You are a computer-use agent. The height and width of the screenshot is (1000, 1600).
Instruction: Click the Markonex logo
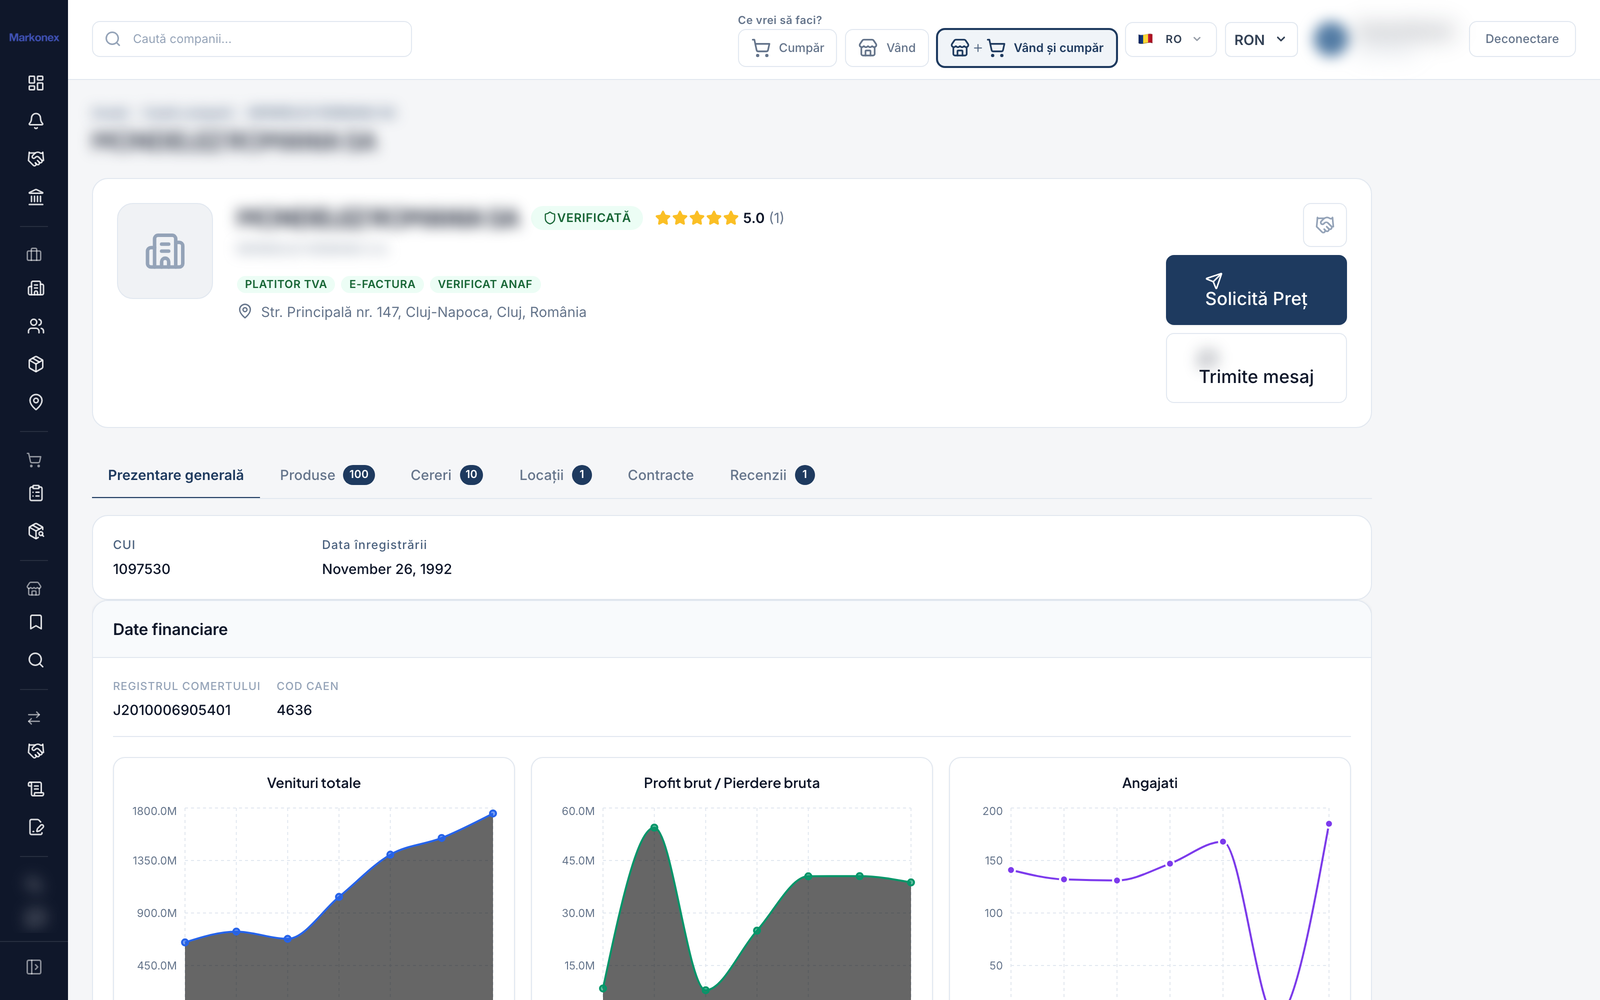(x=34, y=37)
